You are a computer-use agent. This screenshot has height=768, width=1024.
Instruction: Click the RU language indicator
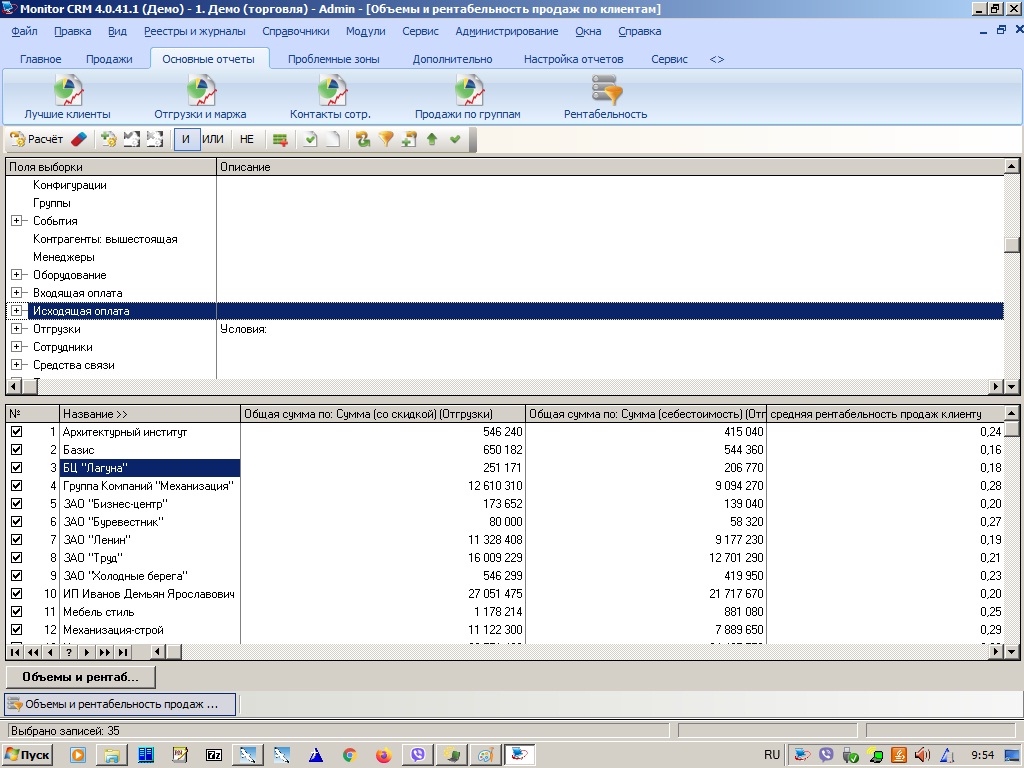772,755
